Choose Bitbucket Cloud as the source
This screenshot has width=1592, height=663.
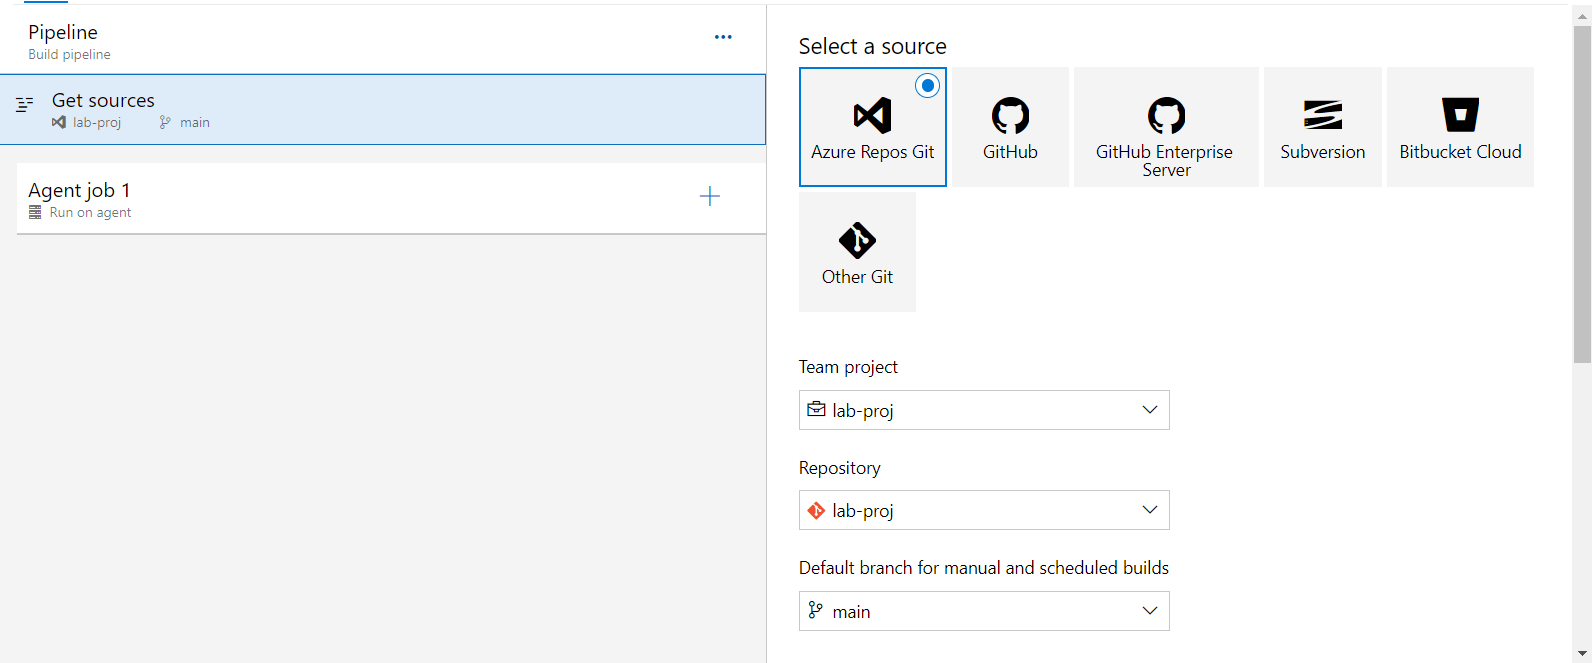[1460, 116]
